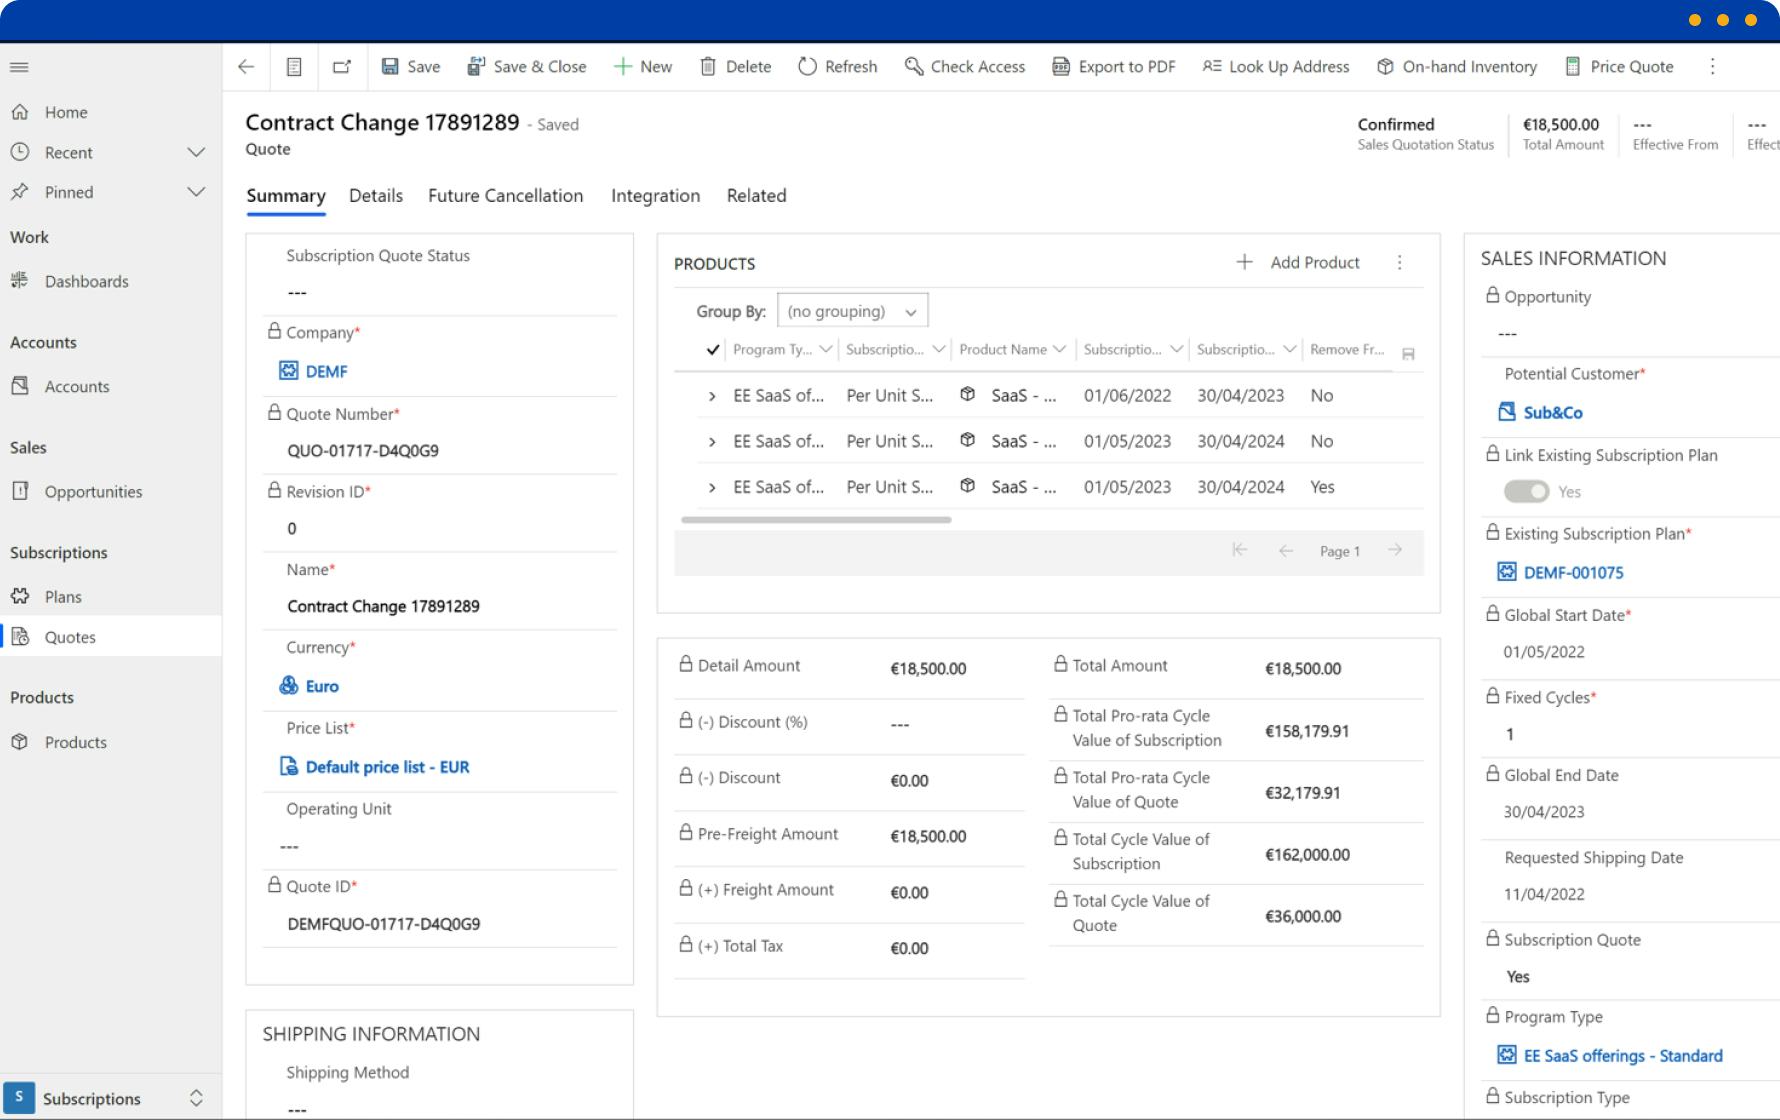This screenshot has width=1780, height=1120.
Task: Select all products with the header checkmark
Action: pos(712,350)
